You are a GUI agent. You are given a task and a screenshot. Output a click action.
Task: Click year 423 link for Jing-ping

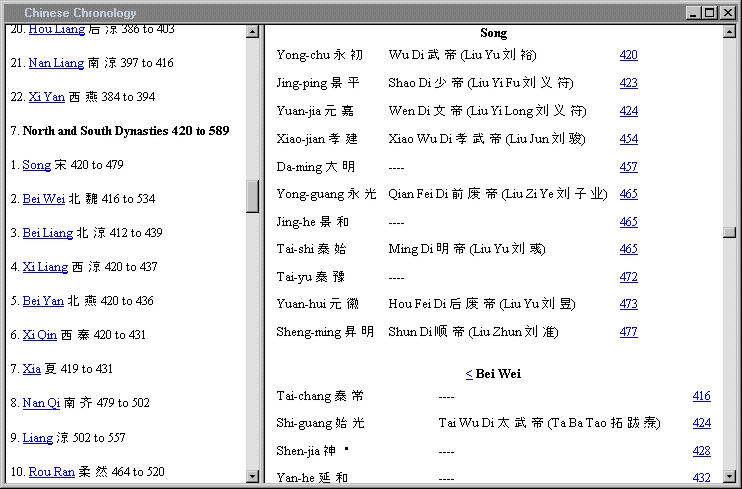point(628,83)
